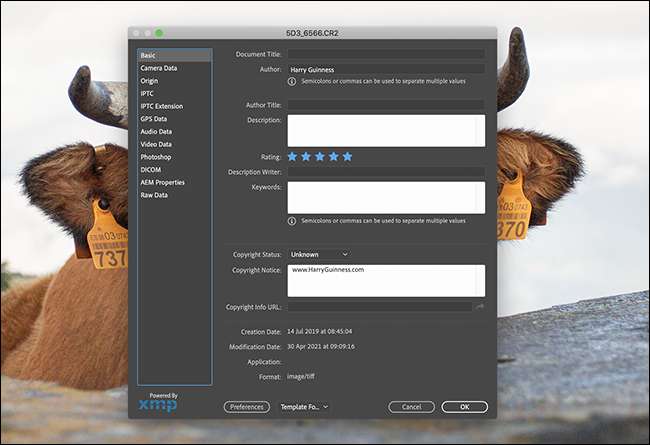Set rating to five stars

347,156
